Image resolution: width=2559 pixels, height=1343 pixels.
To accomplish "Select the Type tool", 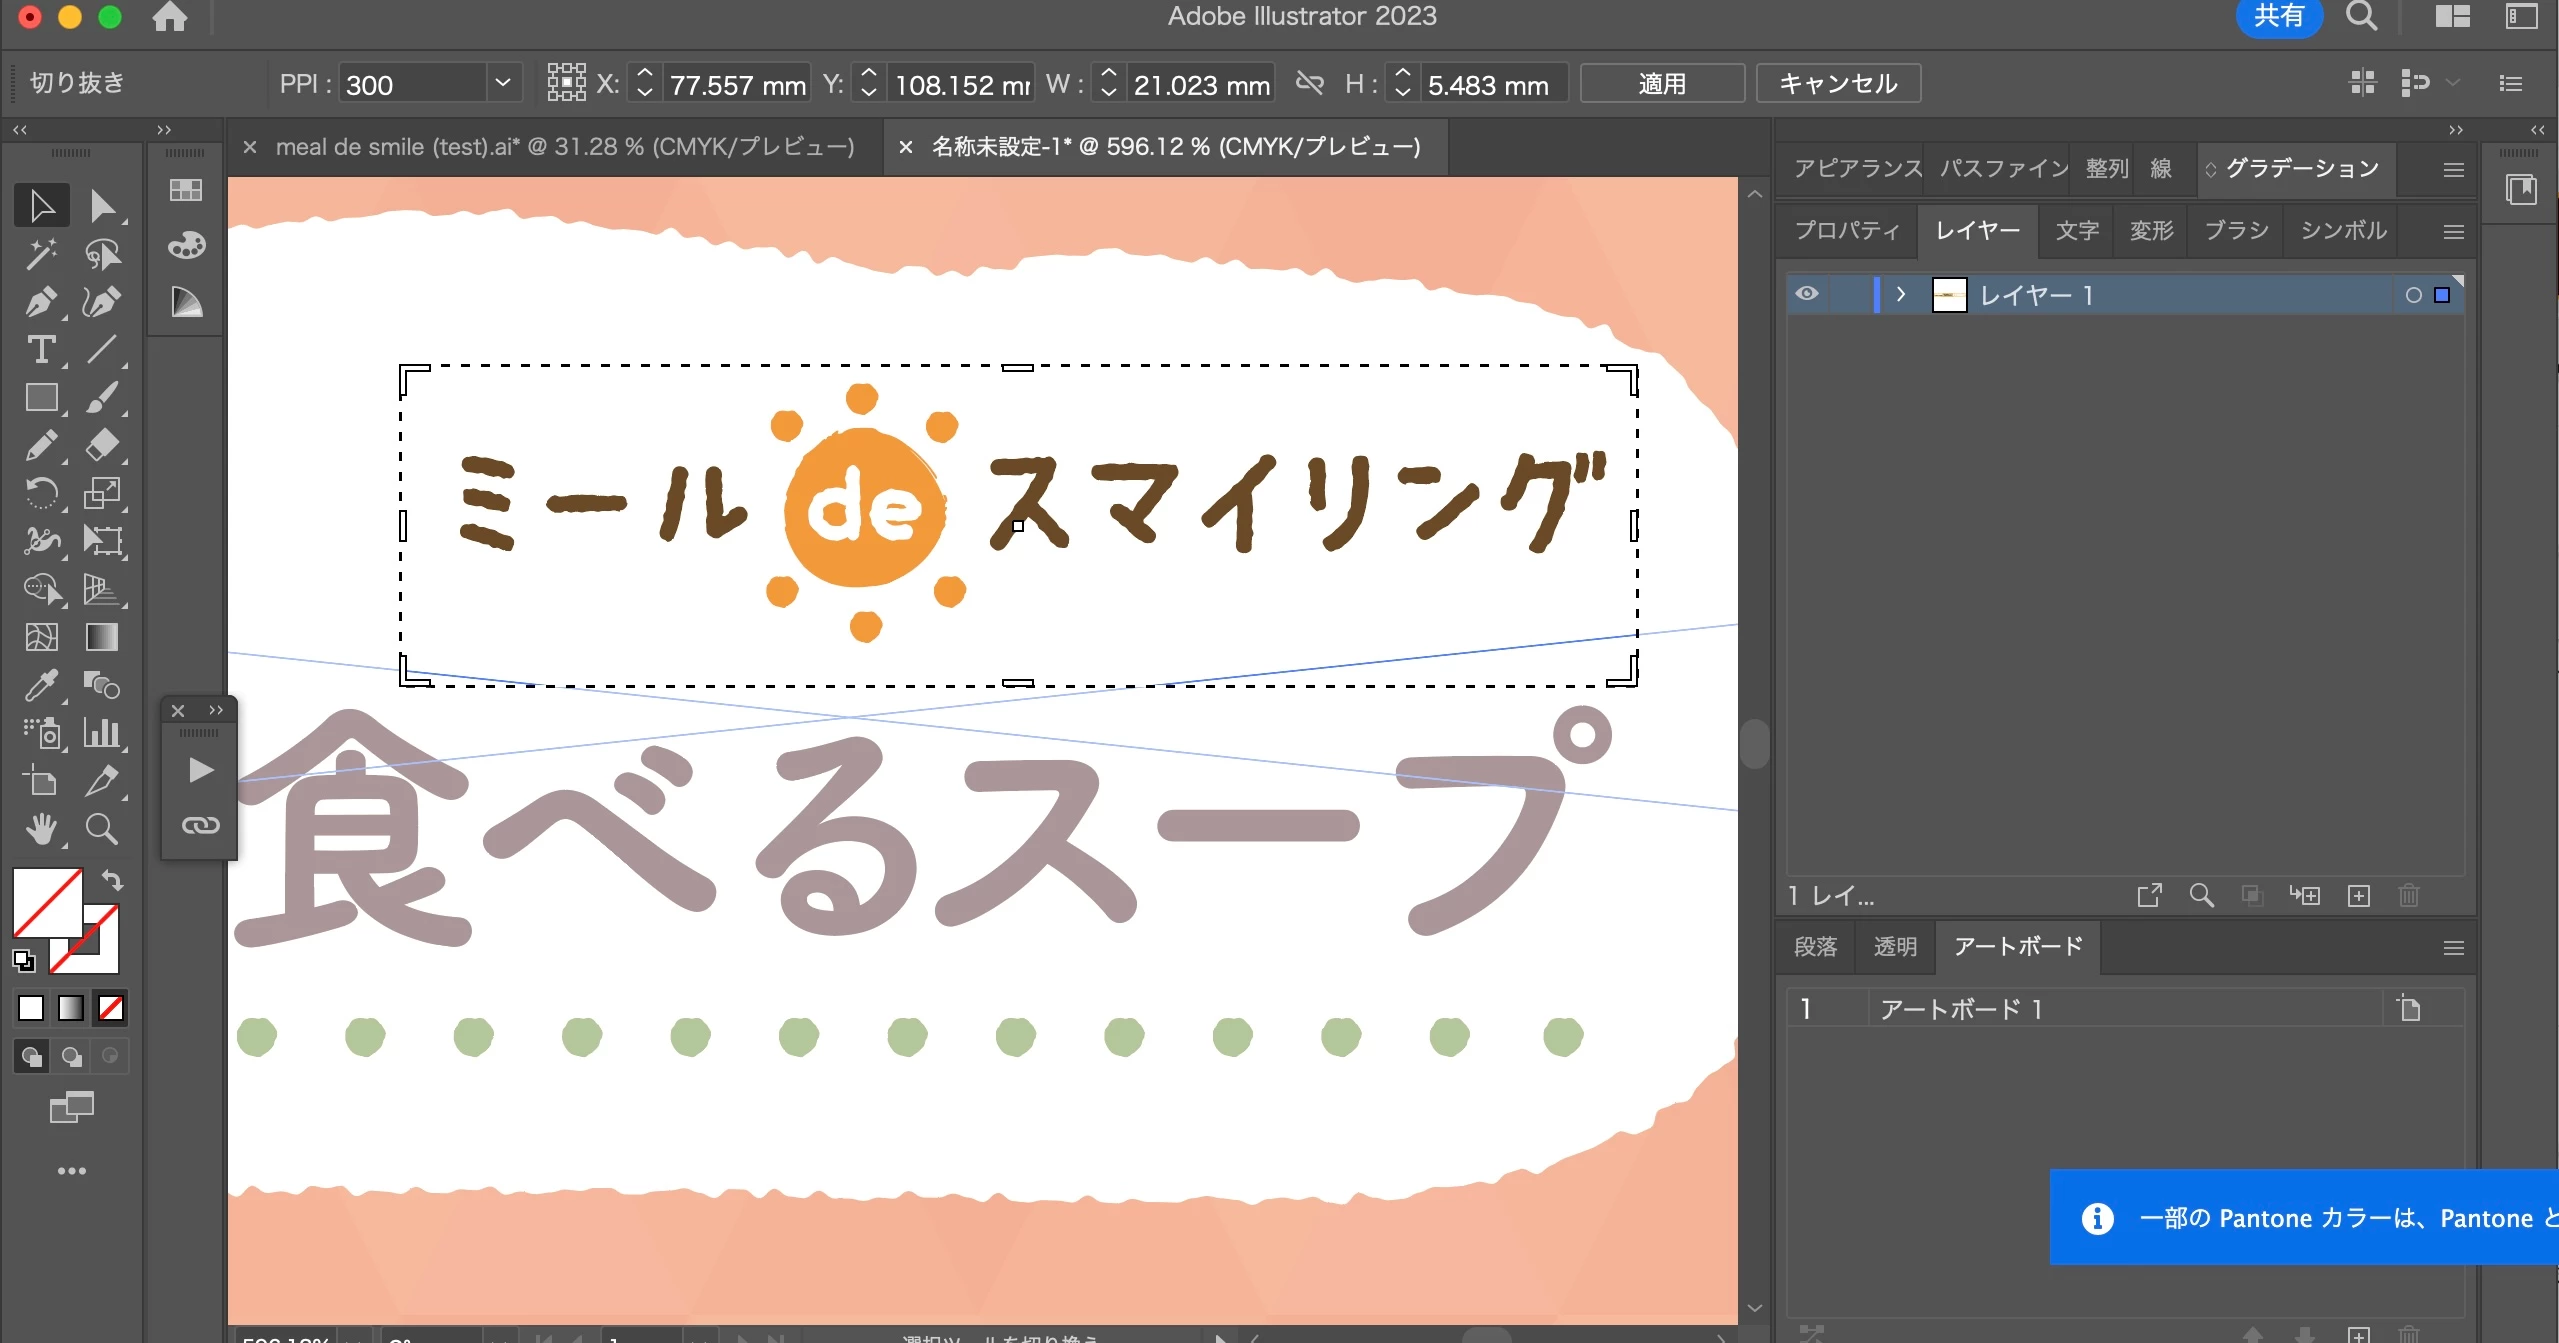I will (41, 350).
